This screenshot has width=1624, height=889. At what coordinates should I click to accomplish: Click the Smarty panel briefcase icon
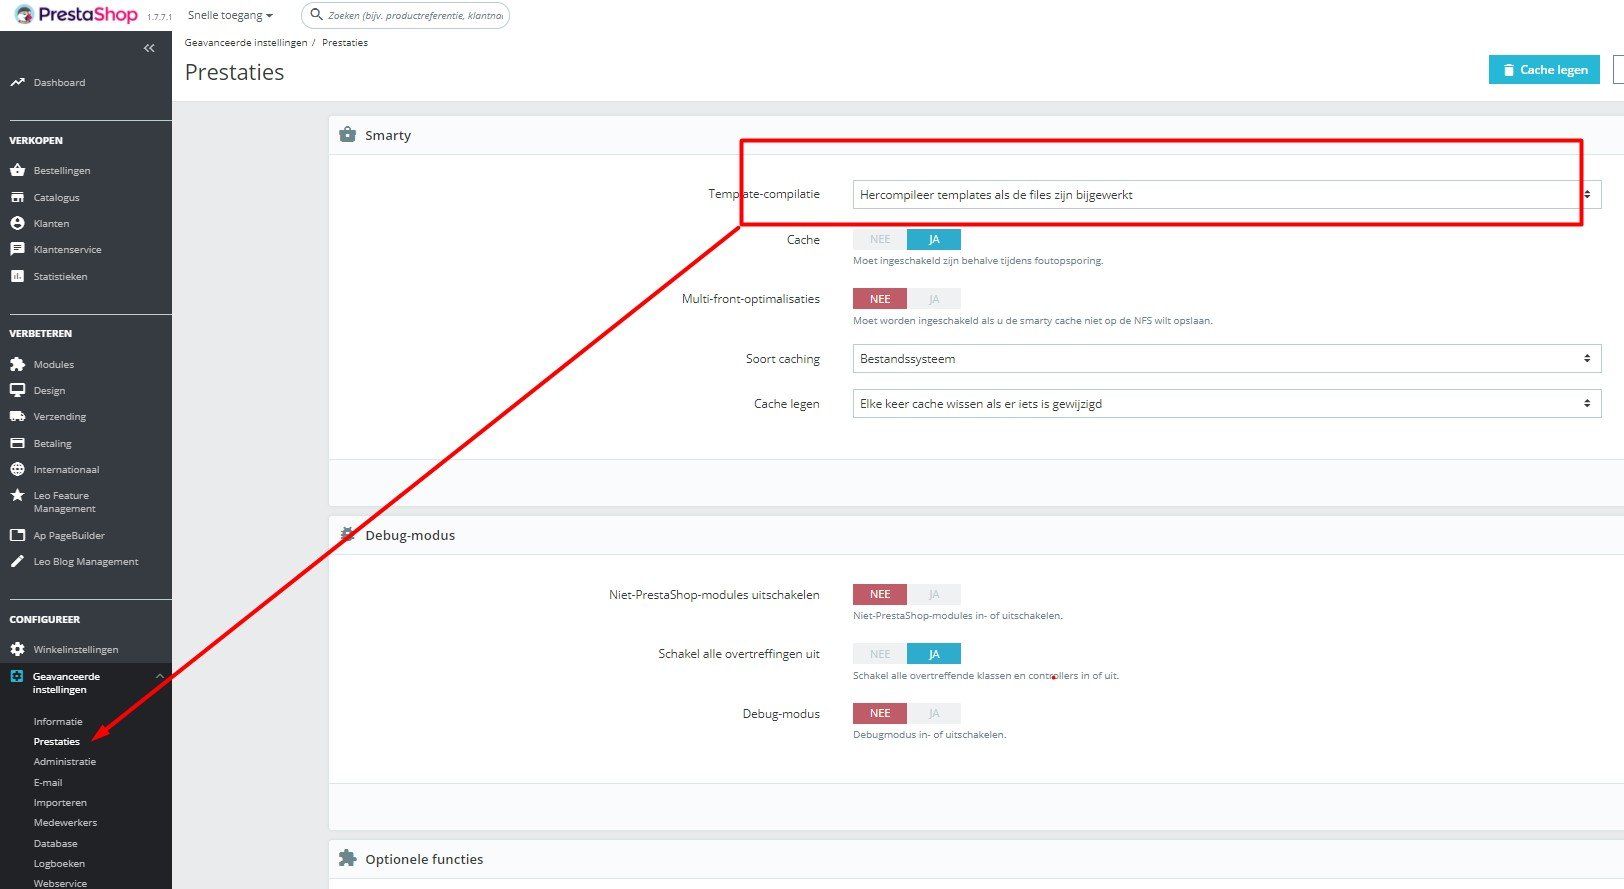click(347, 135)
